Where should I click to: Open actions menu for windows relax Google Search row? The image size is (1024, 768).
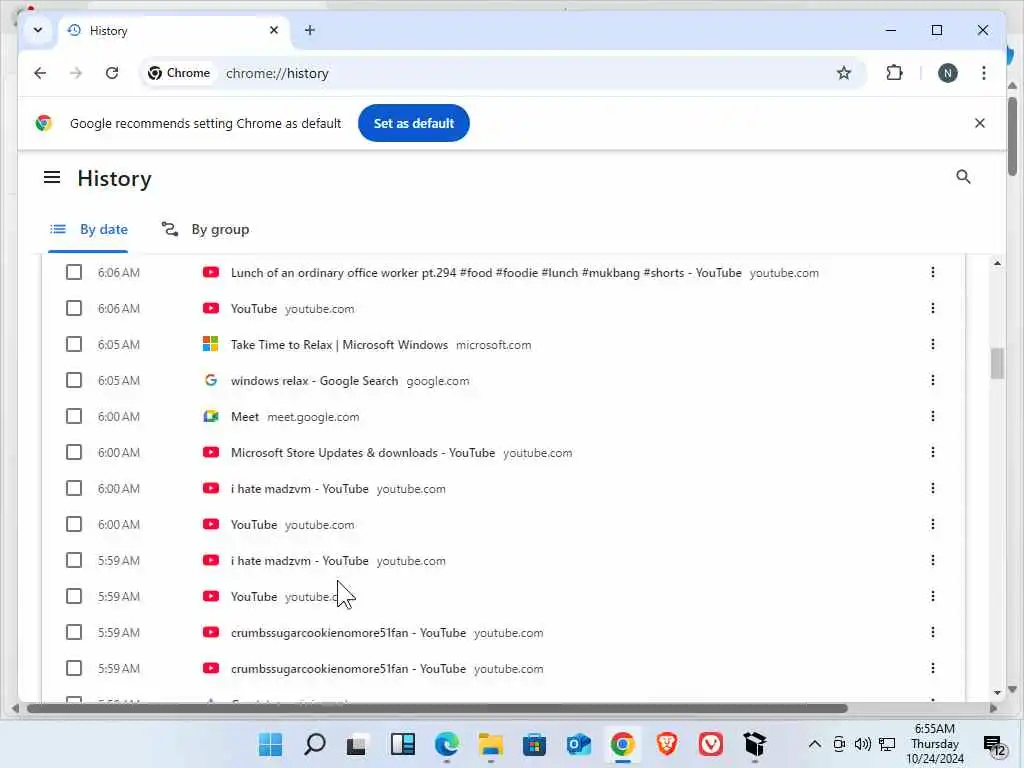(x=933, y=380)
